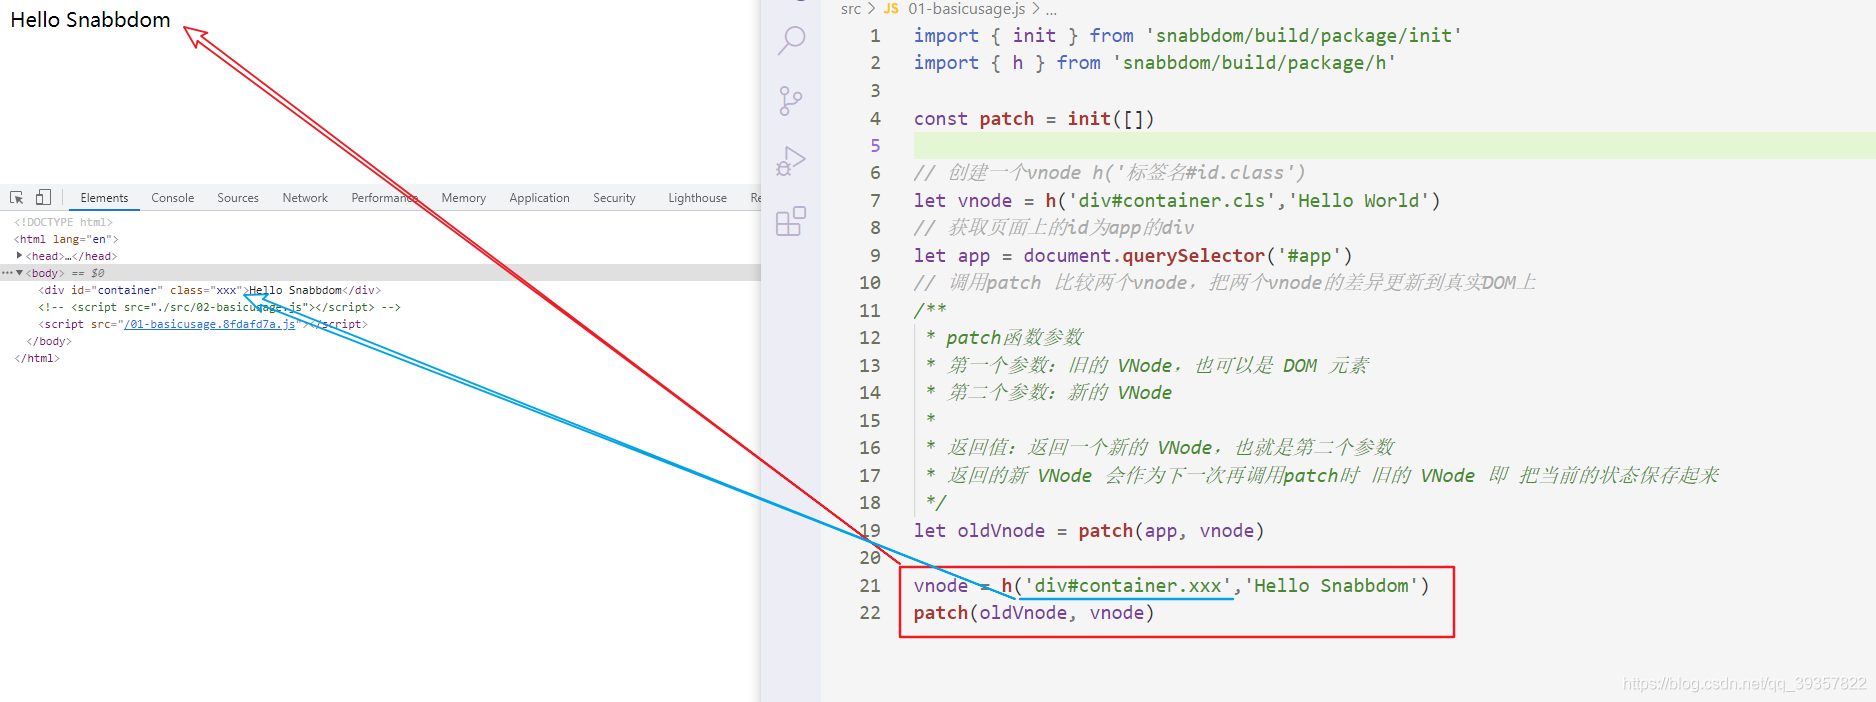This screenshot has height=702, width=1876.
Task: Toggle device toolbar in DevTools
Action: pos(43,198)
